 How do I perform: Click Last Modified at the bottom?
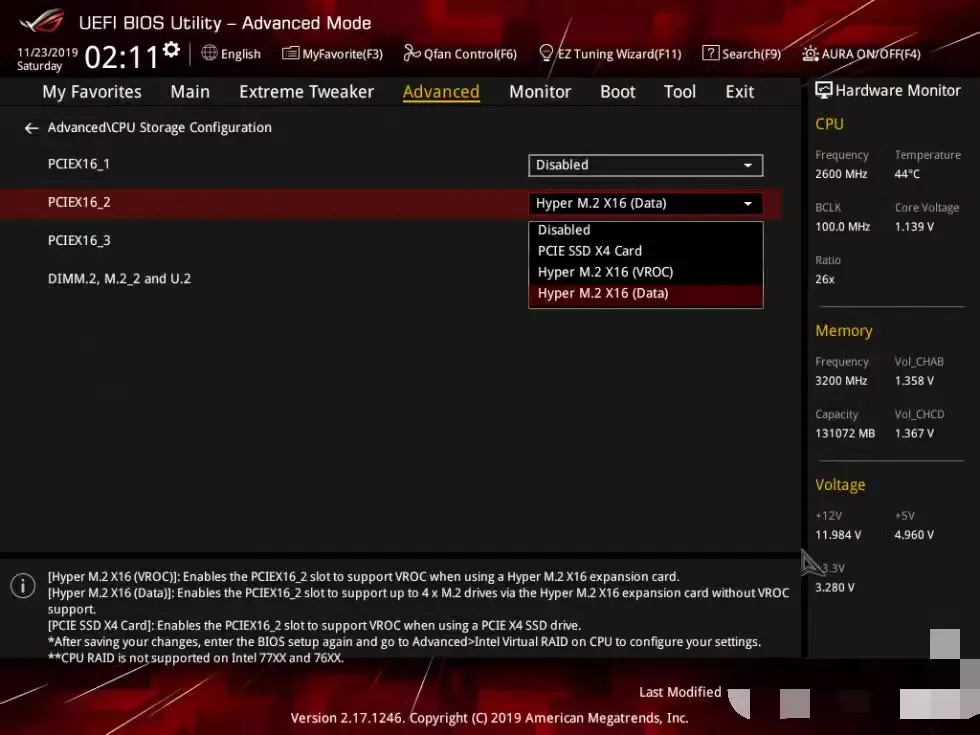tap(680, 692)
